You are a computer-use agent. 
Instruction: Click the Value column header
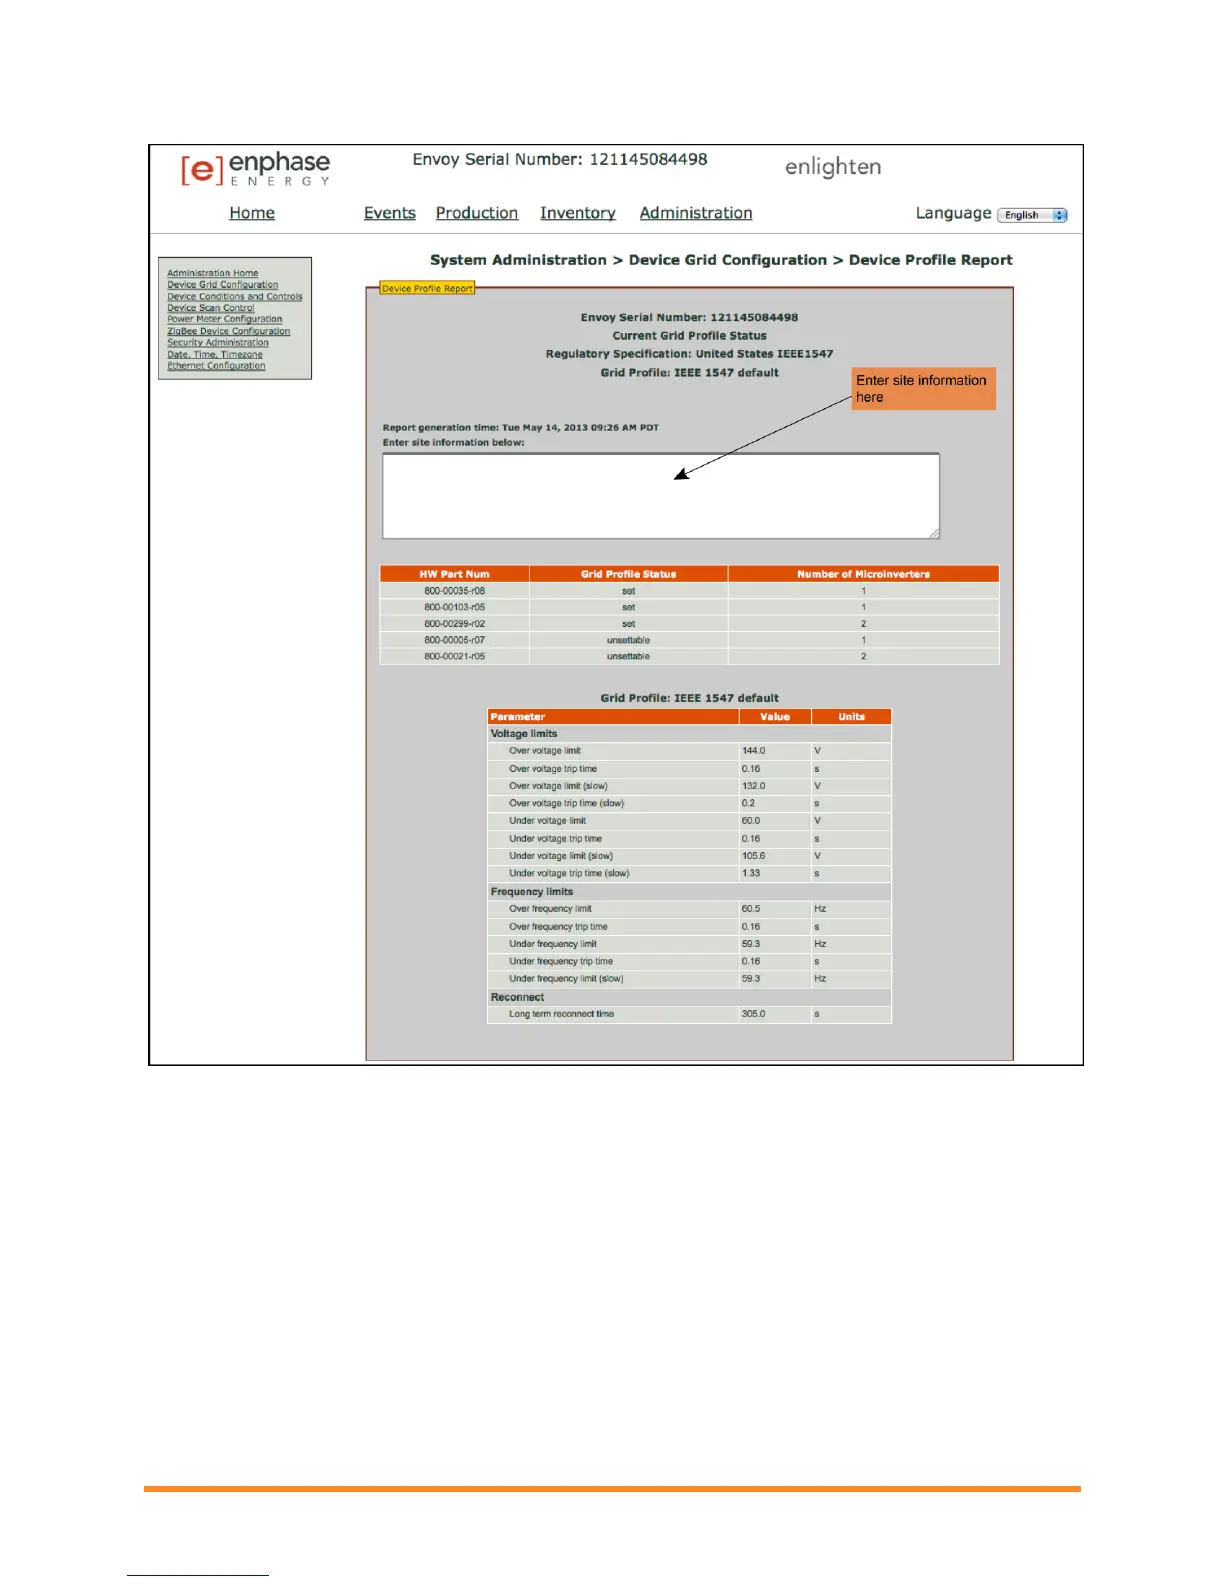(x=775, y=717)
